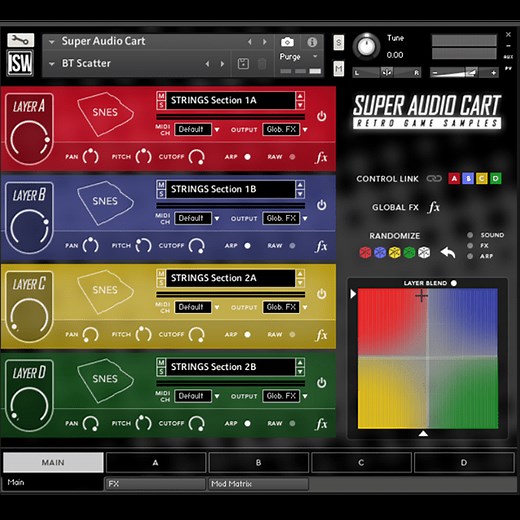The image size is (520, 520).
Task: Click Layer C CUTOFF knob
Action: coord(196,335)
